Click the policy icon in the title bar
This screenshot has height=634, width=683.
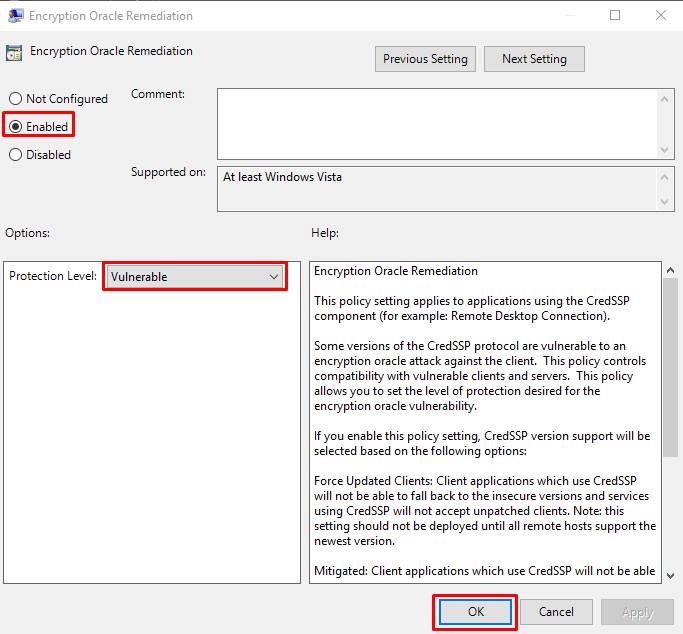(x=14, y=16)
